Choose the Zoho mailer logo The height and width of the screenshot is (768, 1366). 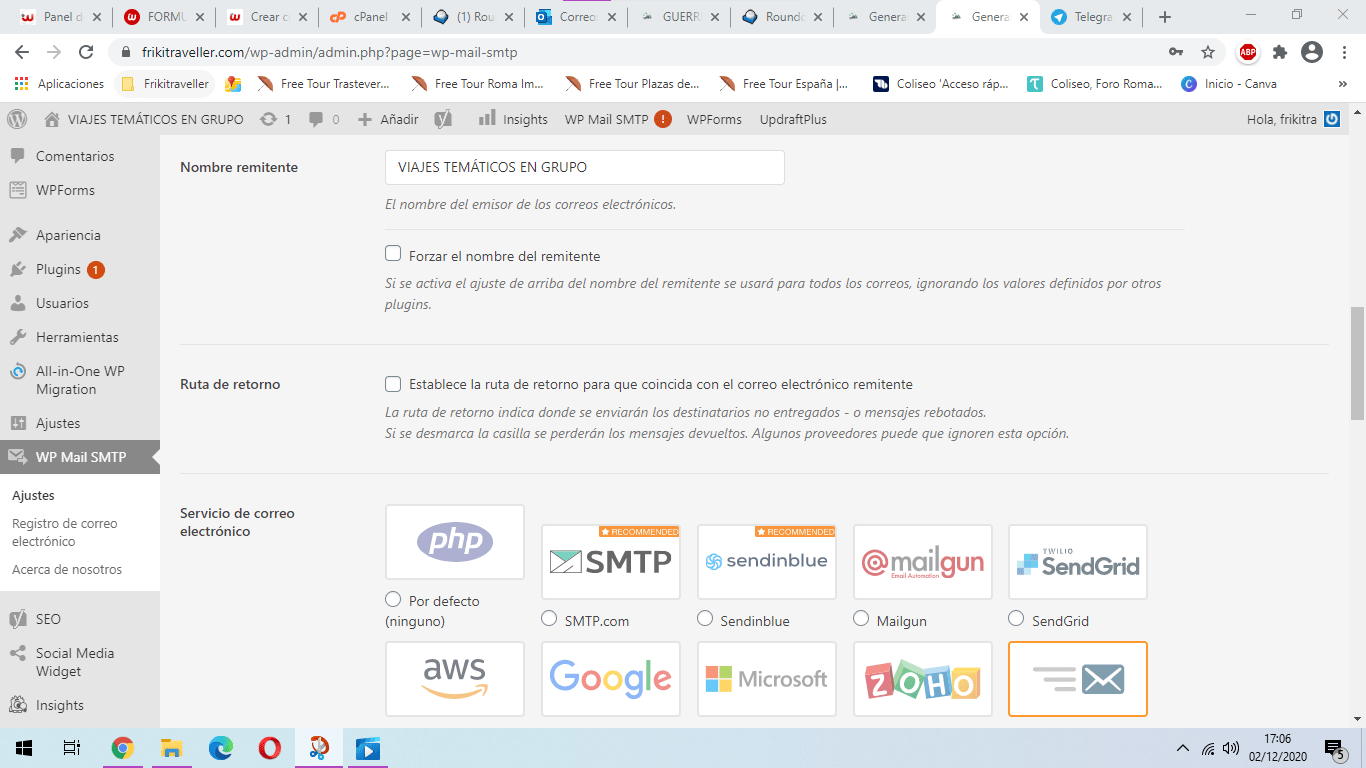tap(923, 679)
